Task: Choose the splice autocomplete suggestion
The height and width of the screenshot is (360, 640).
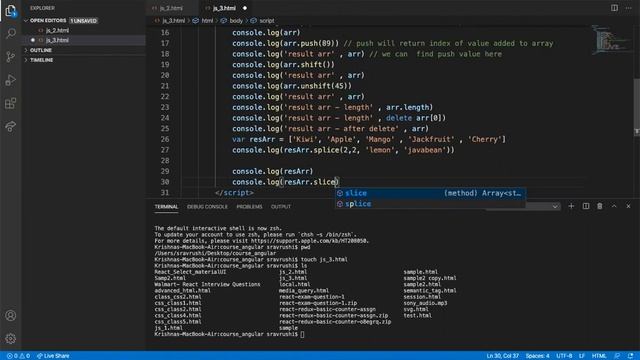Action: click(430, 204)
